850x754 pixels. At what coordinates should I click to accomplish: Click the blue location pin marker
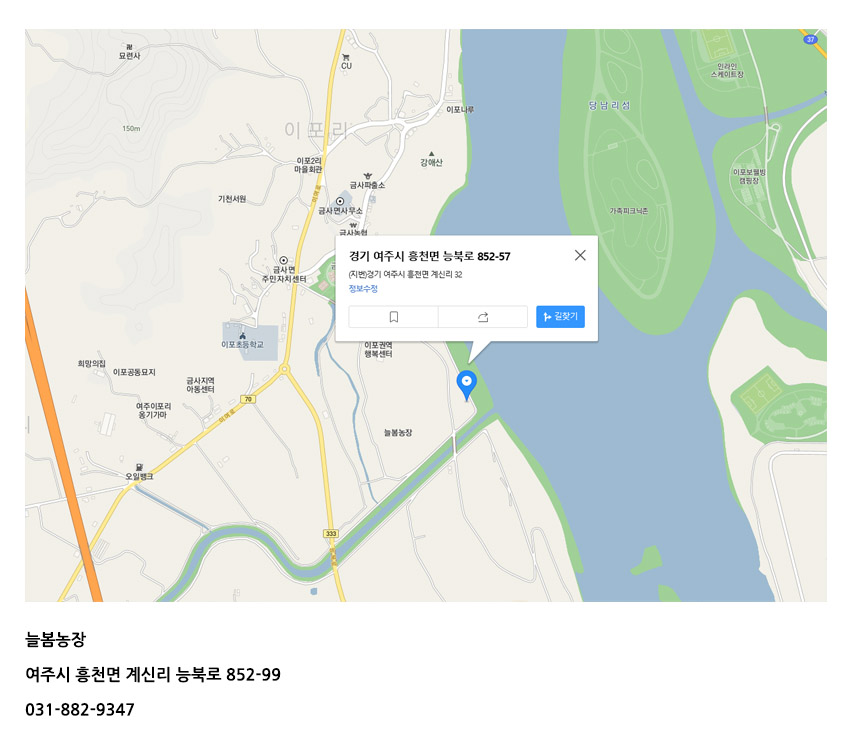[466, 385]
